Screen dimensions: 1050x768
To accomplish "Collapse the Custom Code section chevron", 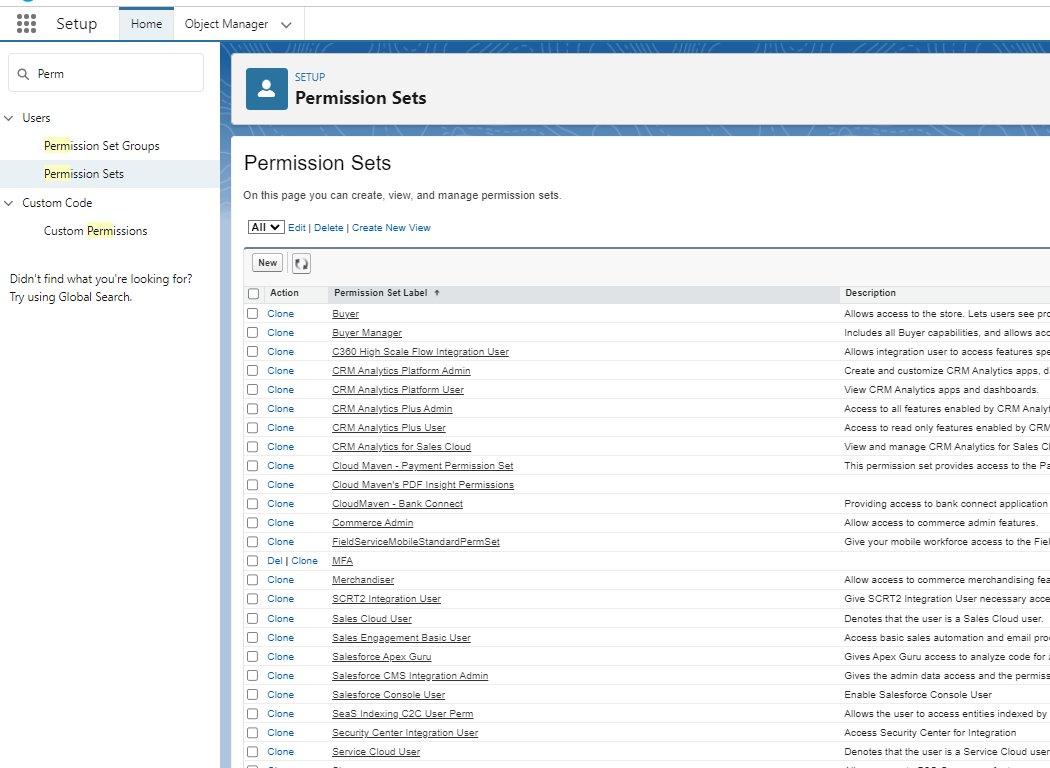I will point(9,203).
